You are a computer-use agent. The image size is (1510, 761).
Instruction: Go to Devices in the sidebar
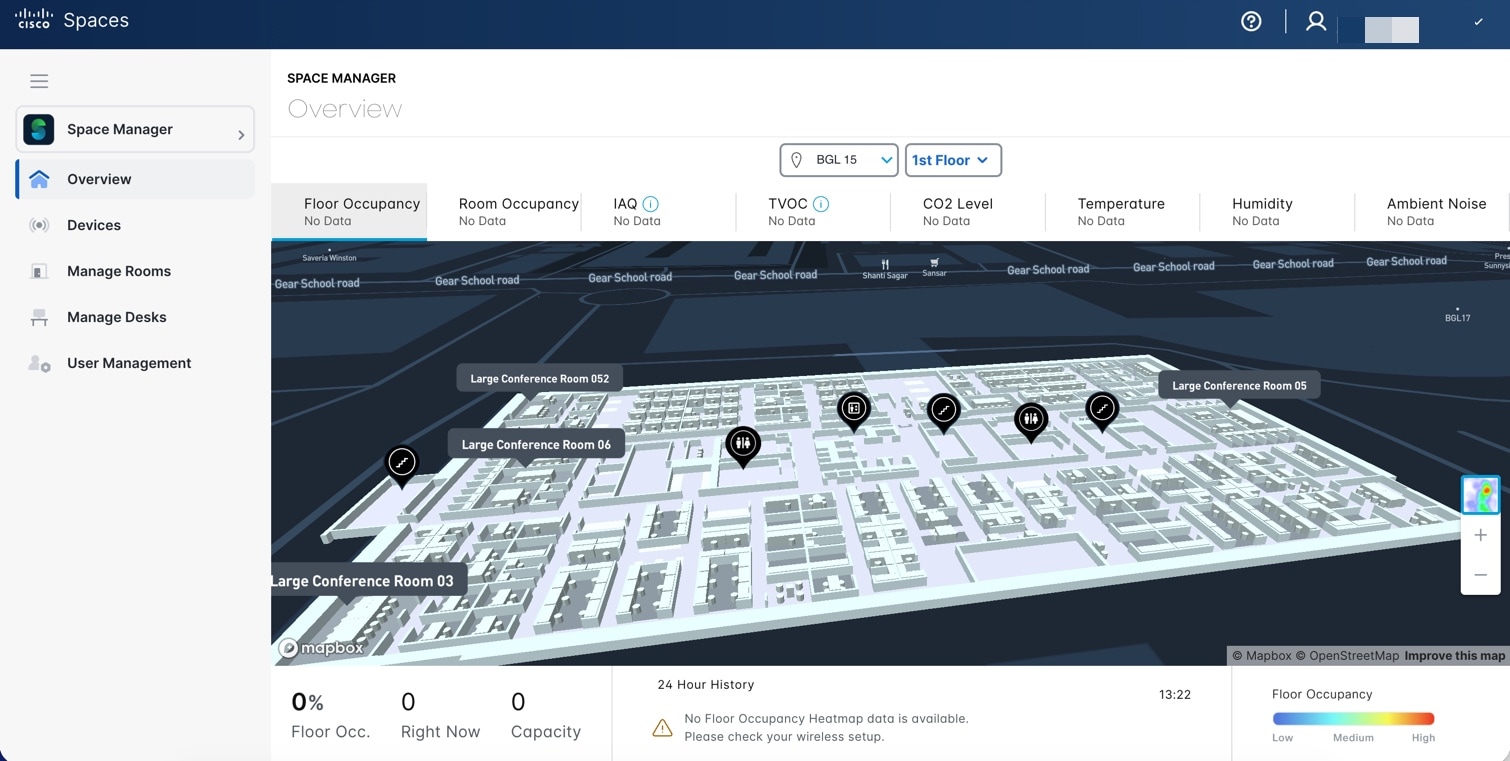pos(136,225)
